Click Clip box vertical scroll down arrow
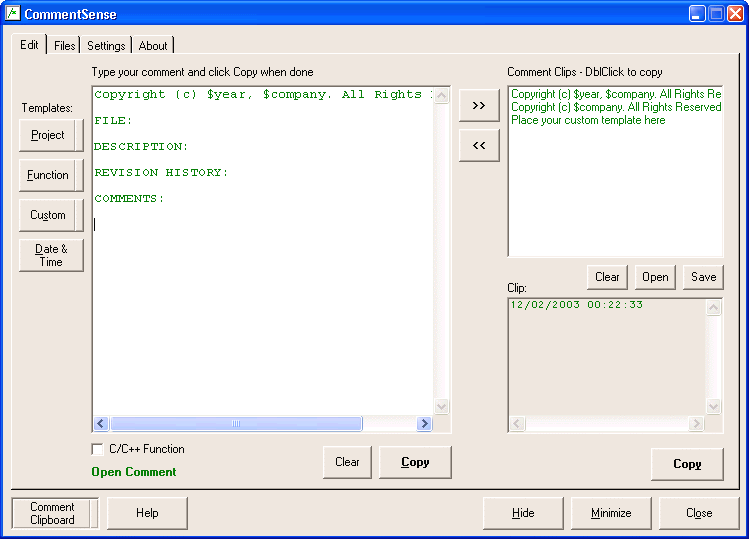This screenshot has height=539, width=749. [x=713, y=407]
